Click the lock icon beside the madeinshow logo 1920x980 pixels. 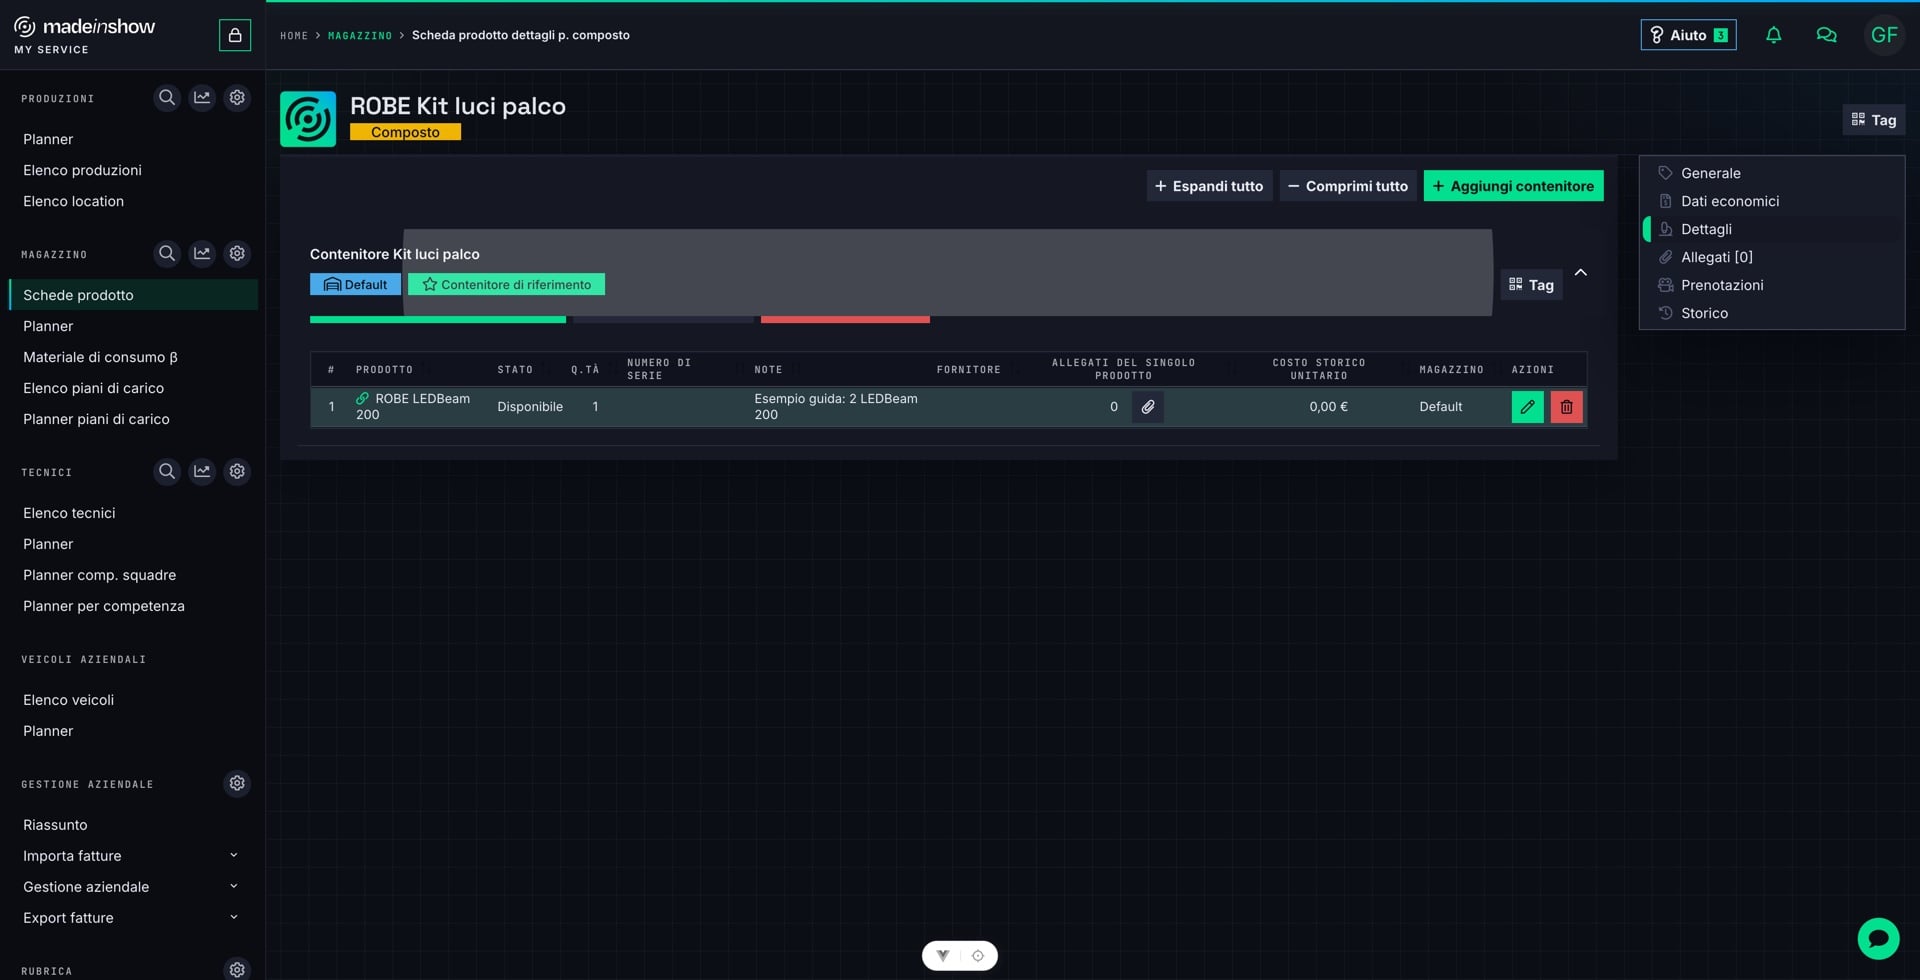(235, 35)
